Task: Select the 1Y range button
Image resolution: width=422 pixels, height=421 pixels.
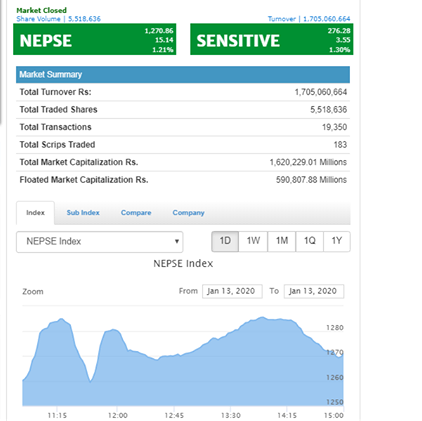Action: coord(337,241)
